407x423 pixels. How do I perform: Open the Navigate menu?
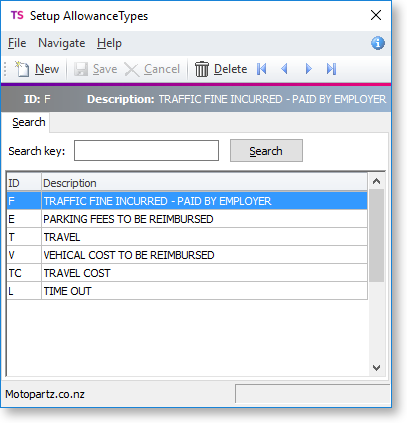click(62, 43)
